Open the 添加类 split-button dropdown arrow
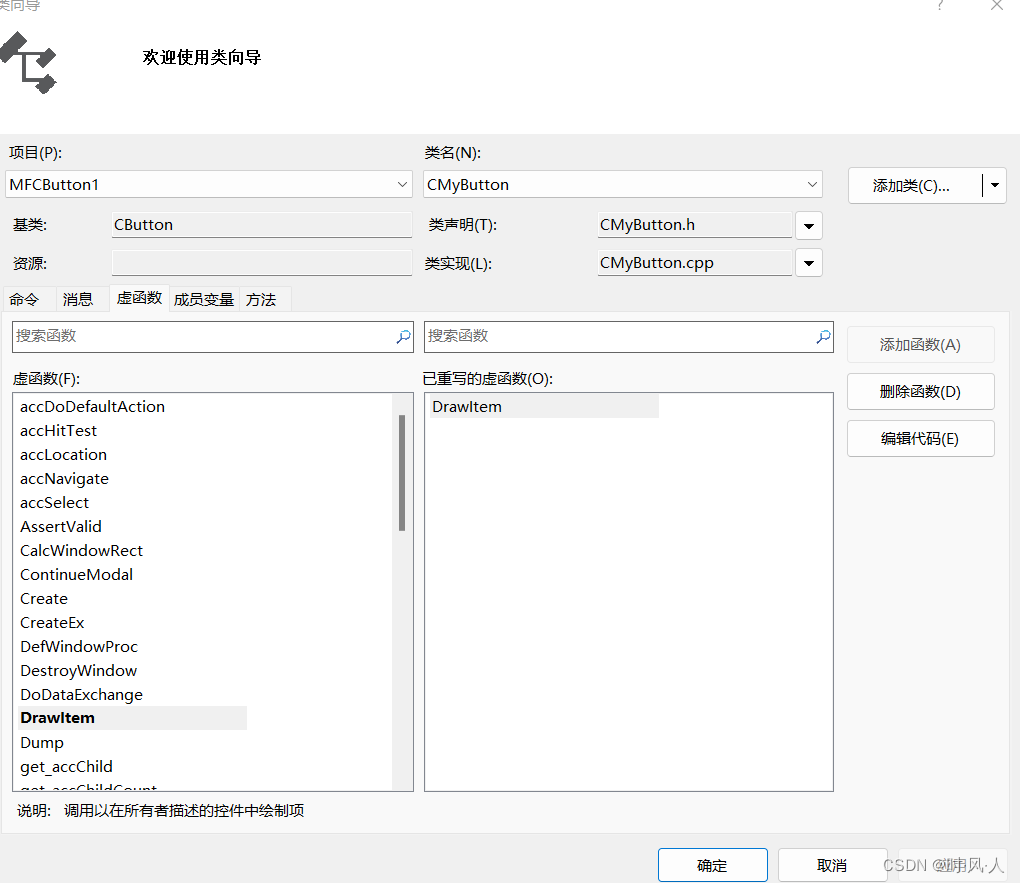The image size is (1020, 883). (995, 185)
